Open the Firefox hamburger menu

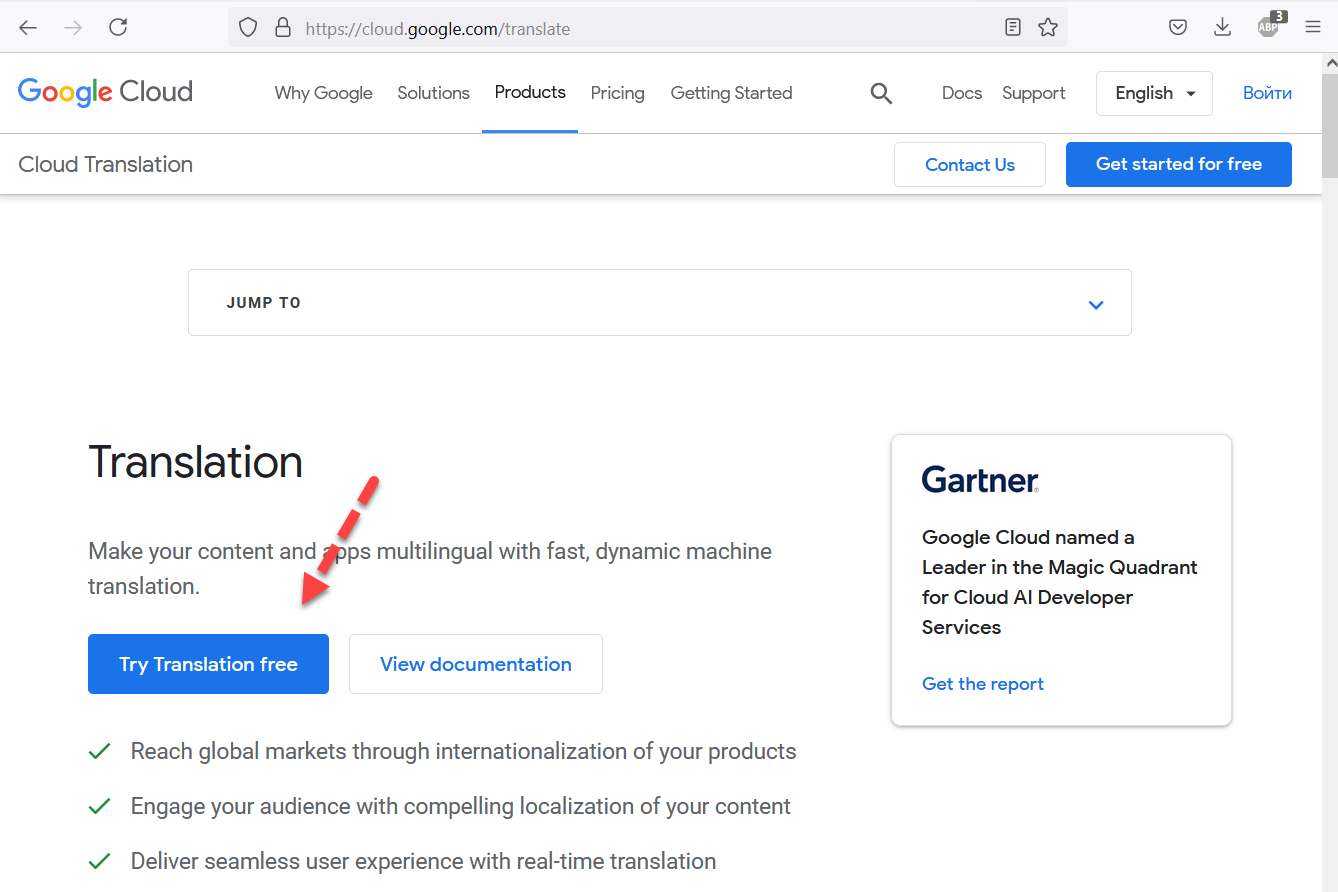pos(1313,28)
